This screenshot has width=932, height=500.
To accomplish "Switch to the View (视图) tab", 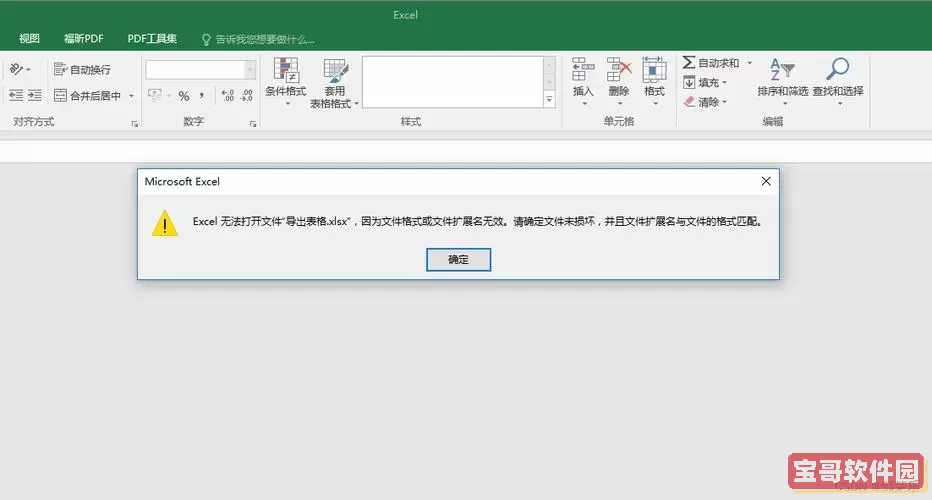I will [29, 39].
